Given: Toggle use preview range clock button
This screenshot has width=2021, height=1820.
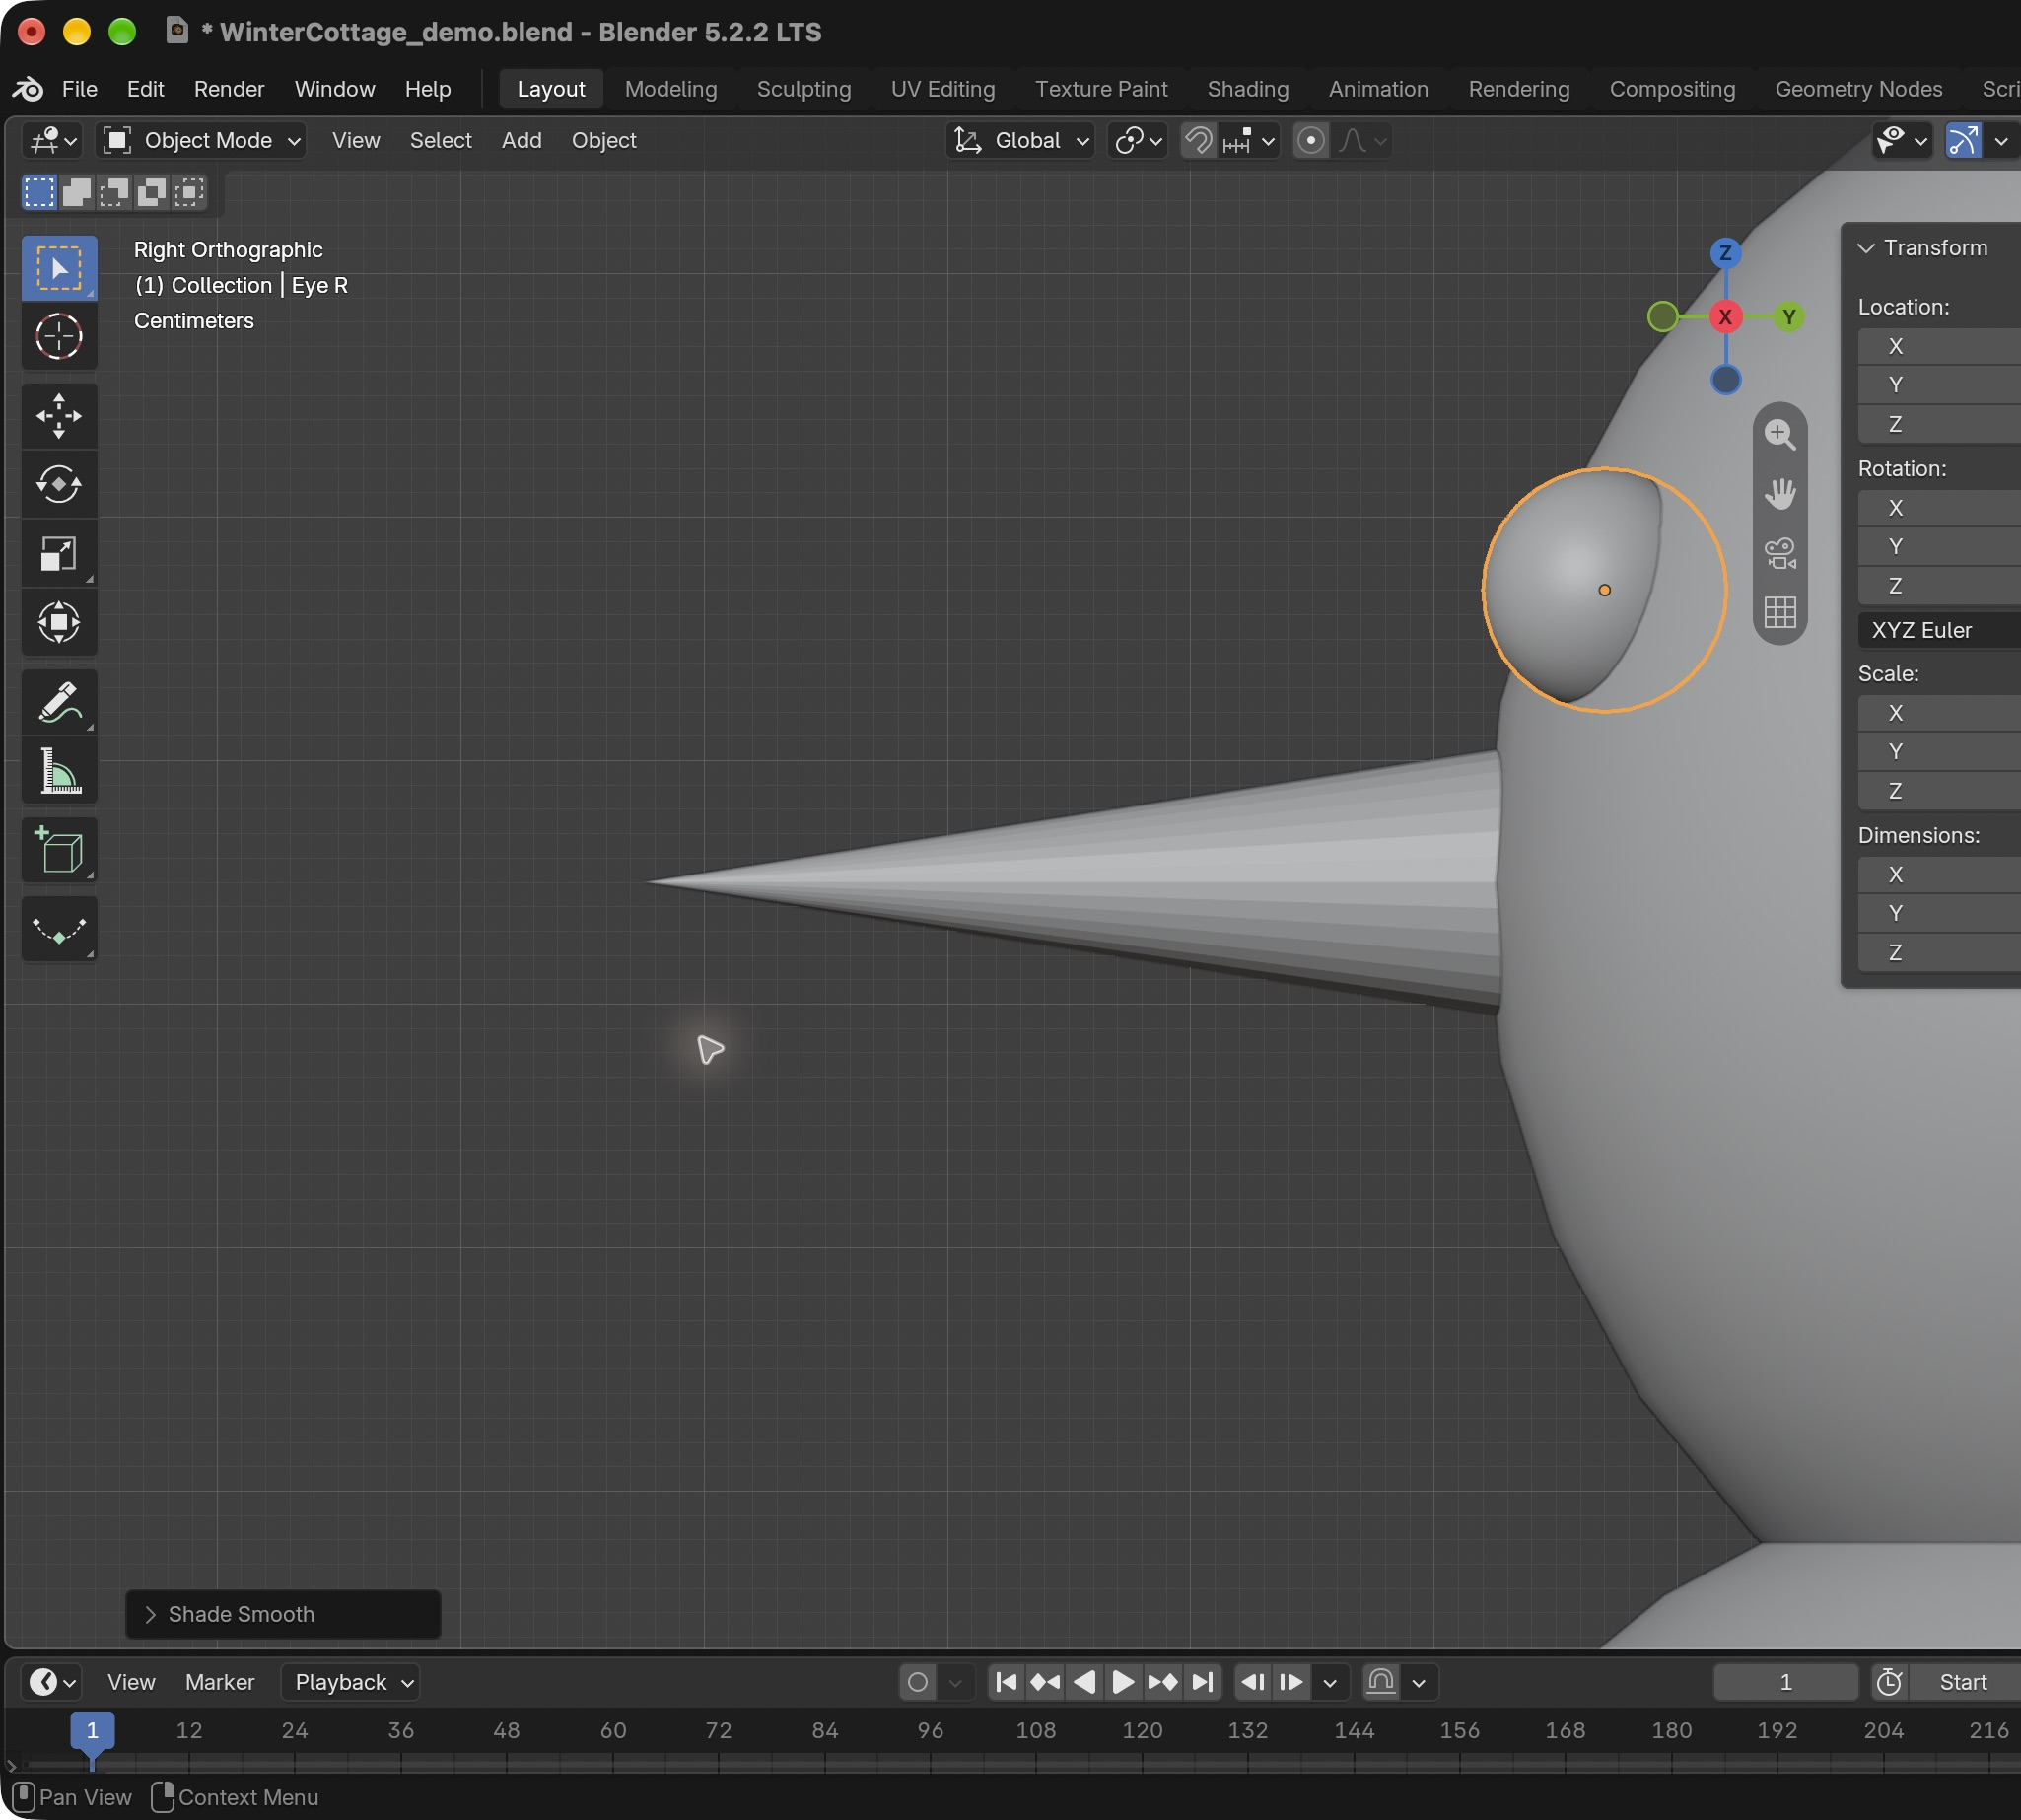Looking at the screenshot, I should coord(1888,1682).
